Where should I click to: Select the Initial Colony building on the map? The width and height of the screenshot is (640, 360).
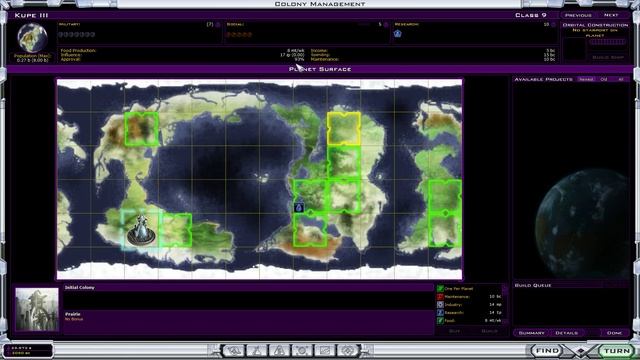pos(141,231)
